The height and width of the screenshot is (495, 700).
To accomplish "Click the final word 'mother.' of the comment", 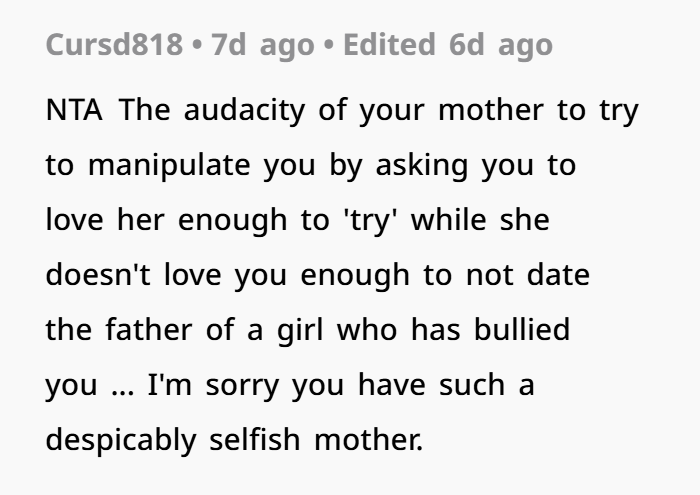I will 369,440.
